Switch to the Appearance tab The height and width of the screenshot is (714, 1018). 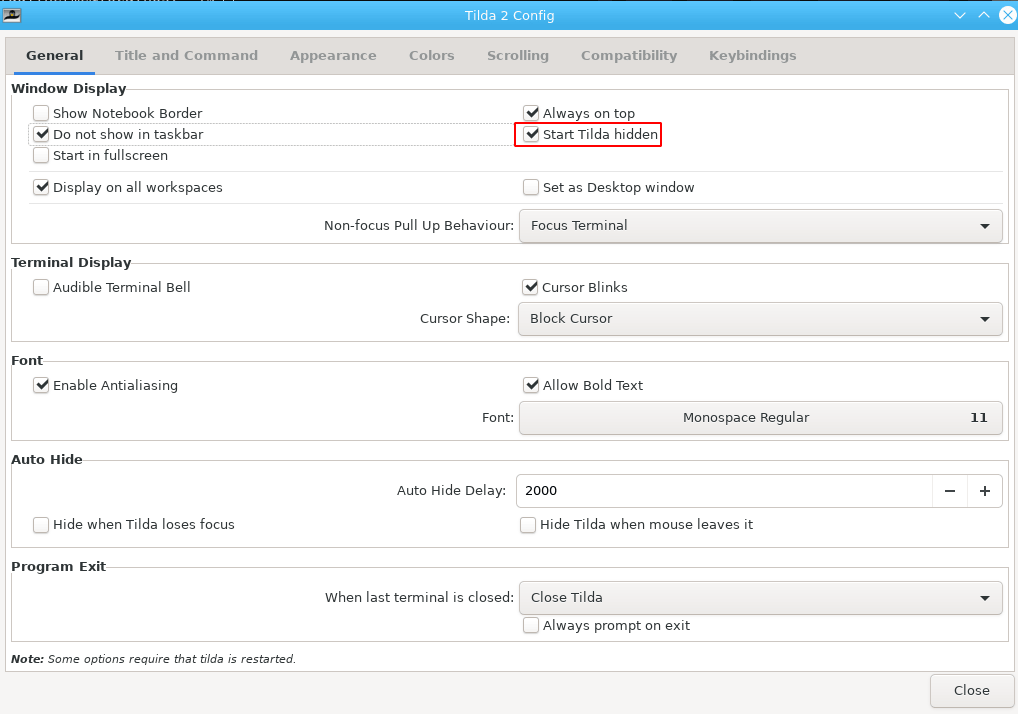[x=333, y=56]
